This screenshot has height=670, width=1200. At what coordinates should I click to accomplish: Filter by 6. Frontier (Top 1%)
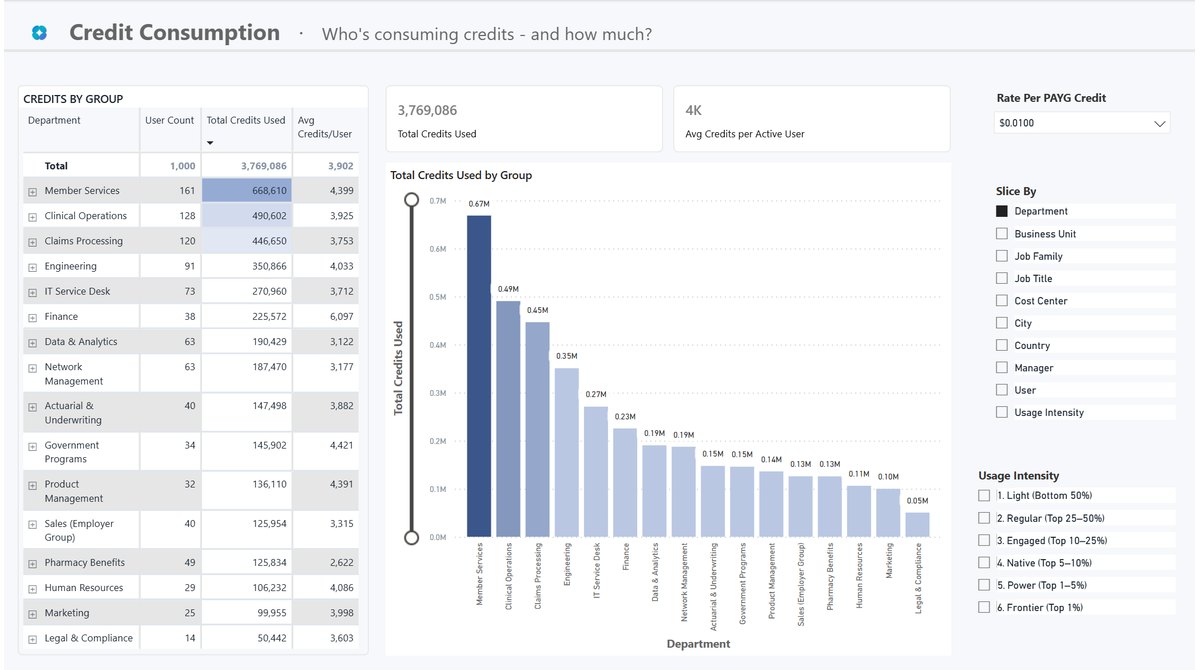[985, 607]
